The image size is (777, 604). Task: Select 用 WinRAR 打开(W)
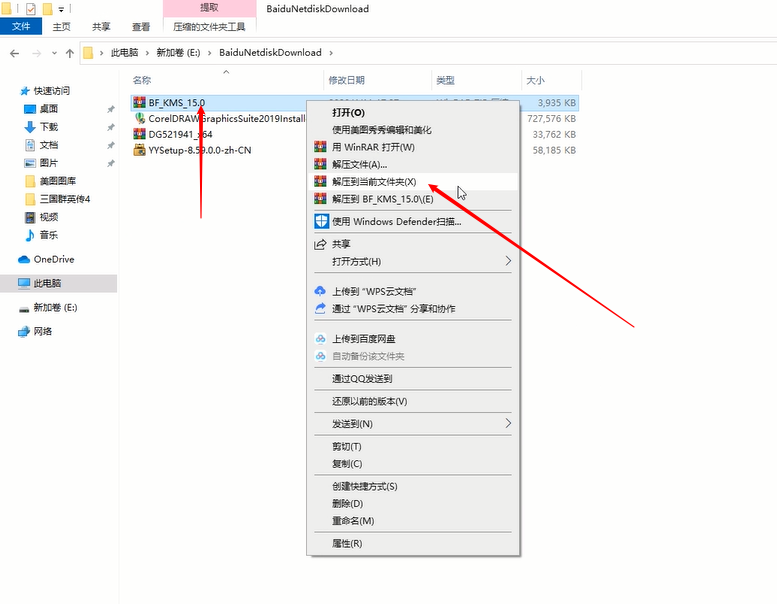click(413, 147)
